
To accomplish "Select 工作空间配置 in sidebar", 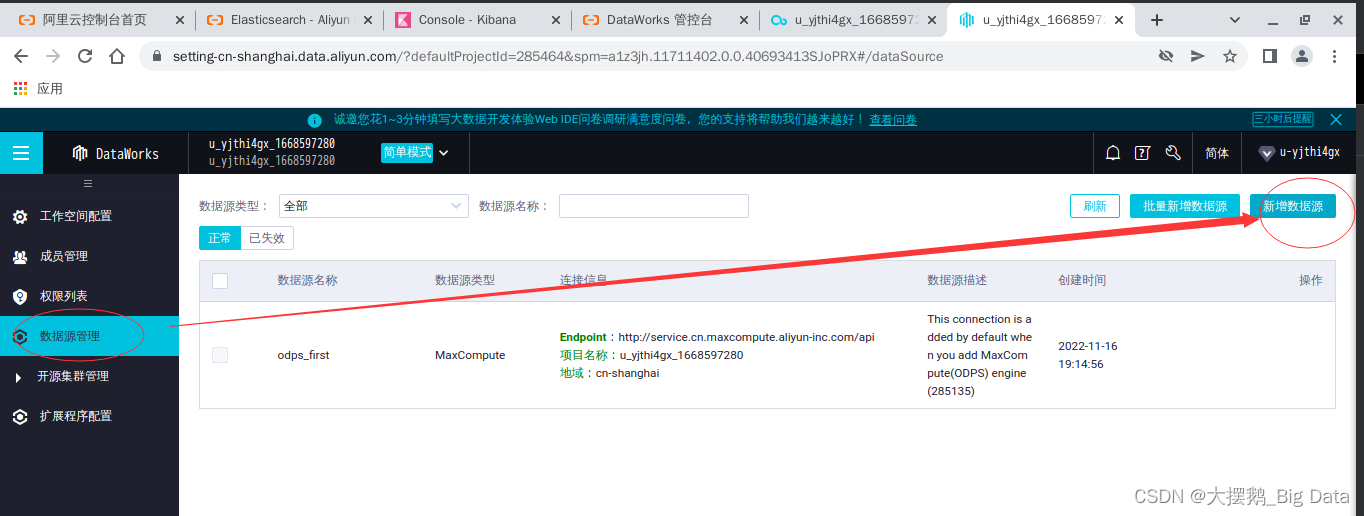I will 89,217.
